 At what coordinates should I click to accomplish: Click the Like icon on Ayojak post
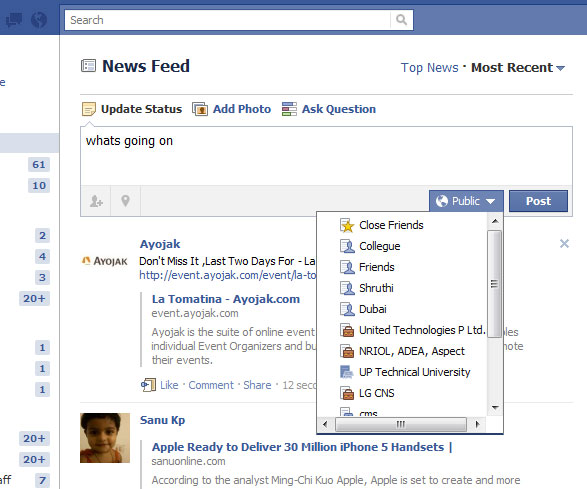148,385
